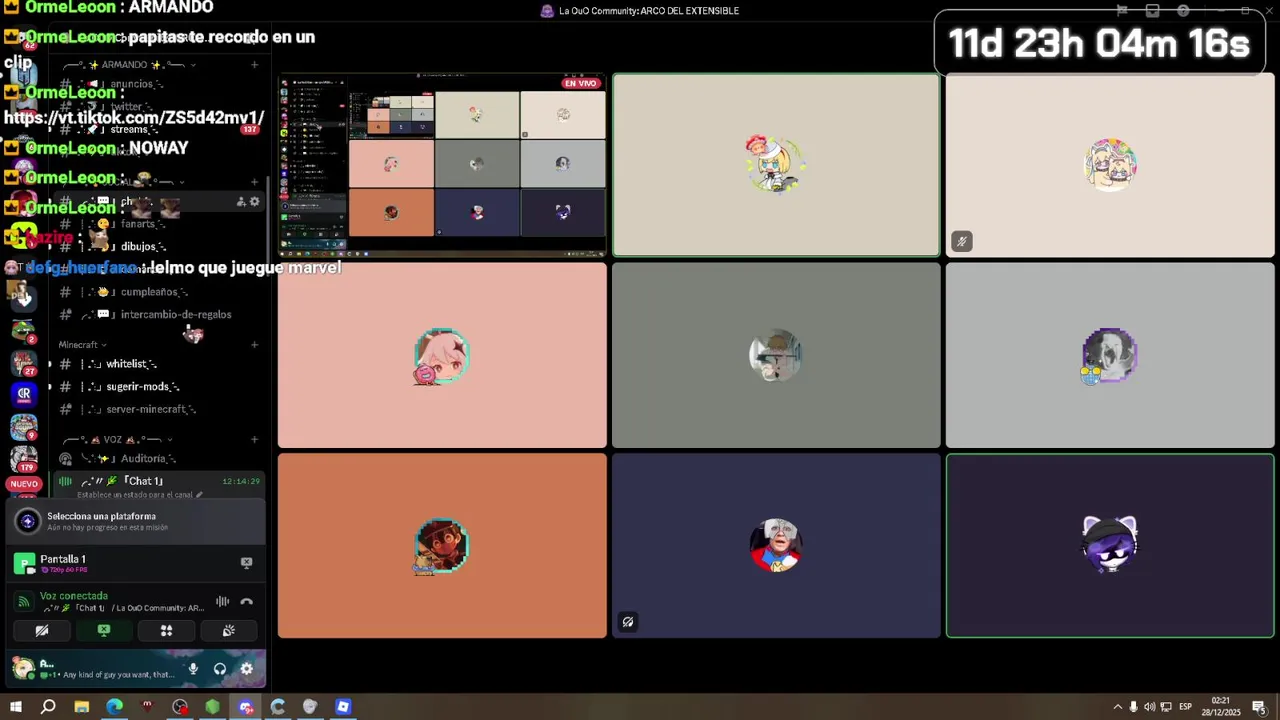The image size is (1280, 720).
Task: Toggle noise suppression waveform icon
Action: click(x=222, y=601)
